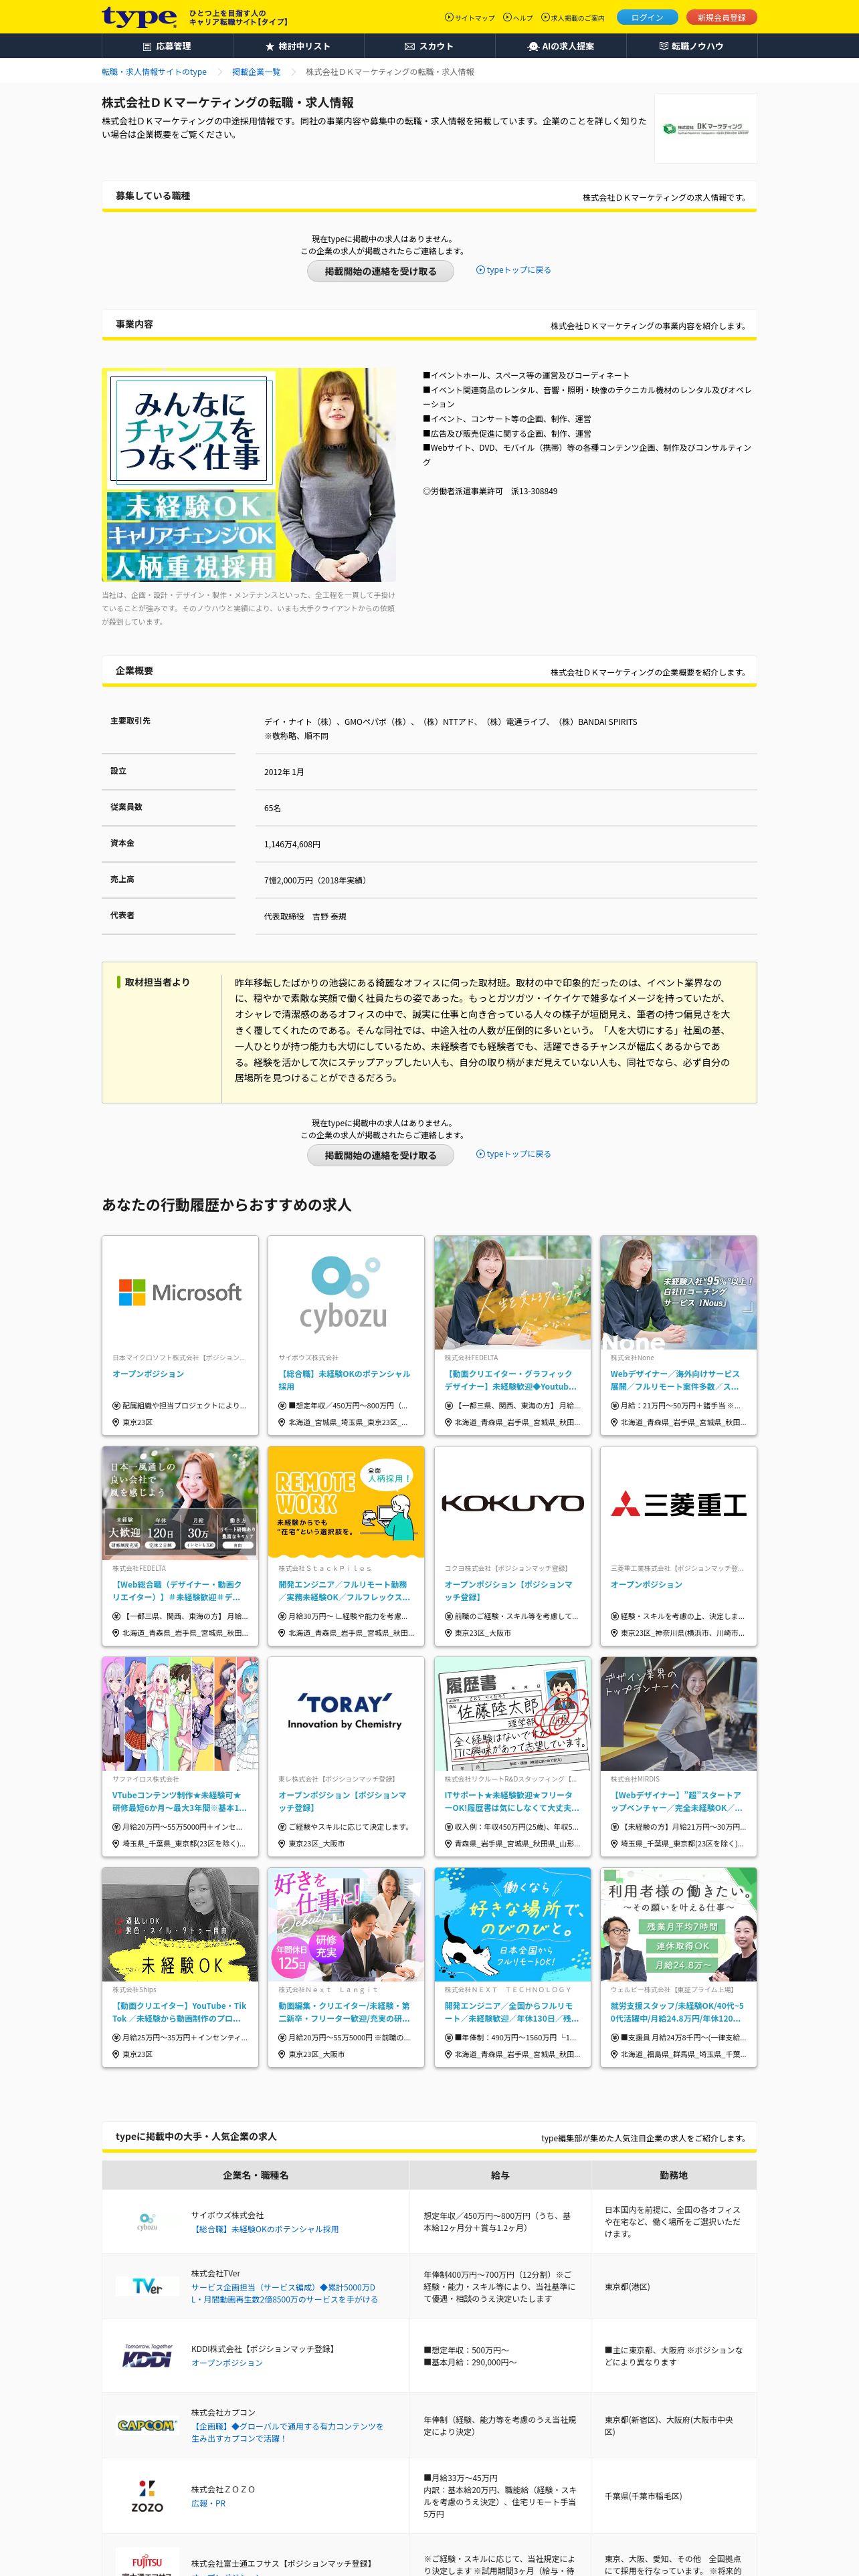Click the ZOZO logo in table

tap(147, 2496)
